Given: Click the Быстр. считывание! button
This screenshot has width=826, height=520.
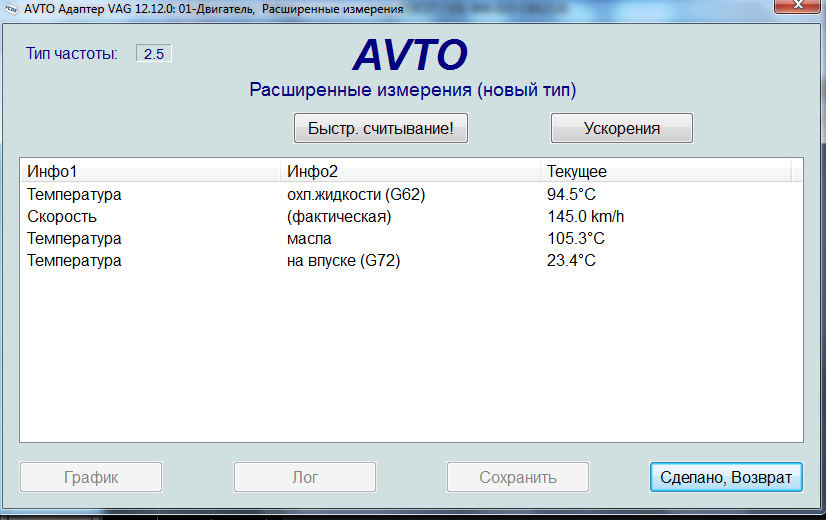Looking at the screenshot, I should click(x=380, y=128).
